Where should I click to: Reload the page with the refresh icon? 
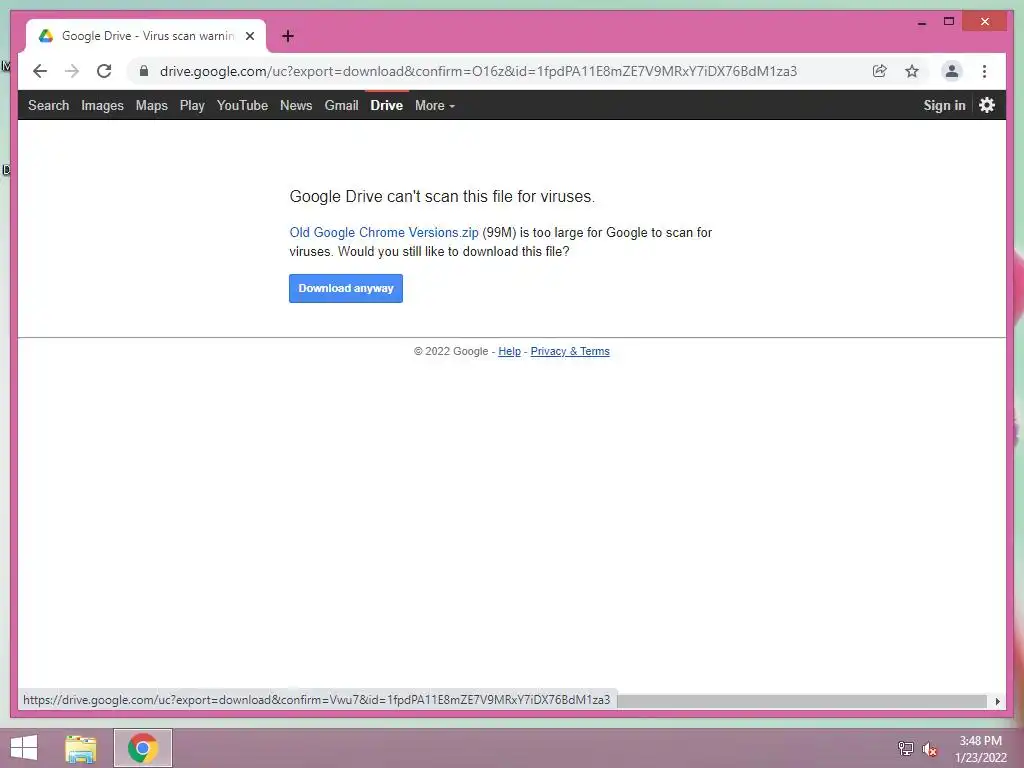(104, 71)
